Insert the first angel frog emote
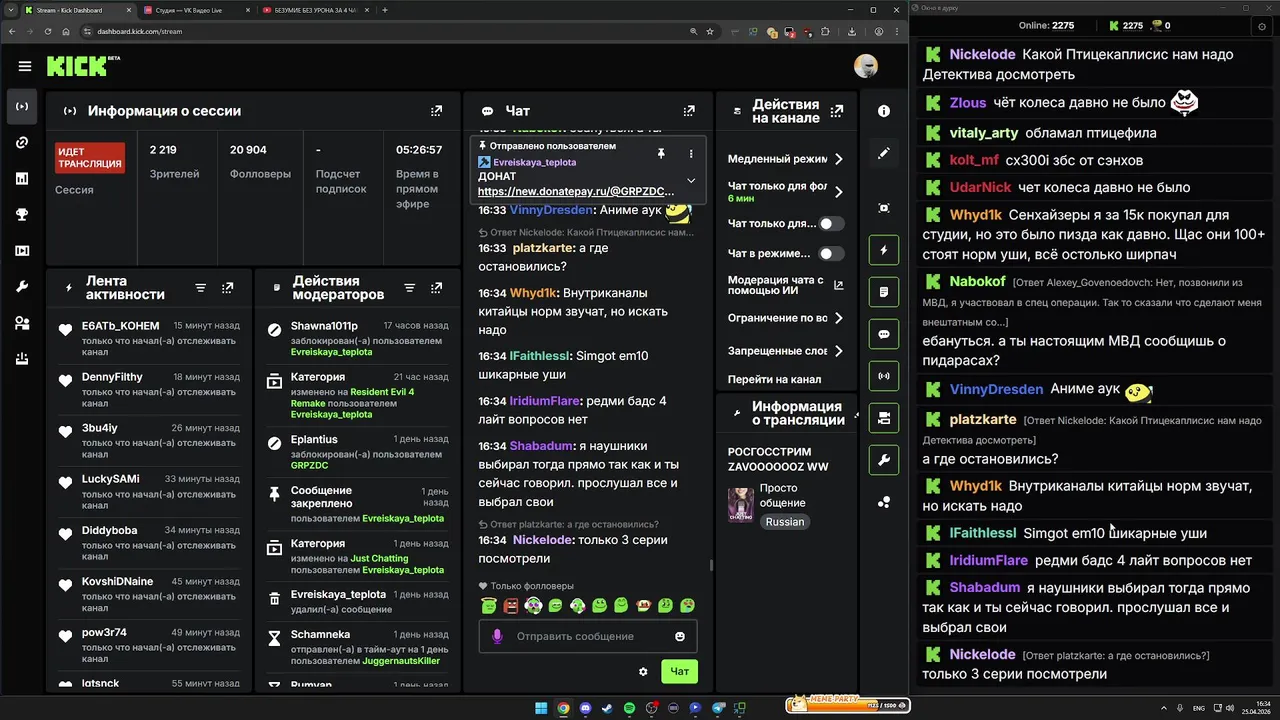The image size is (1280, 720). [489, 606]
